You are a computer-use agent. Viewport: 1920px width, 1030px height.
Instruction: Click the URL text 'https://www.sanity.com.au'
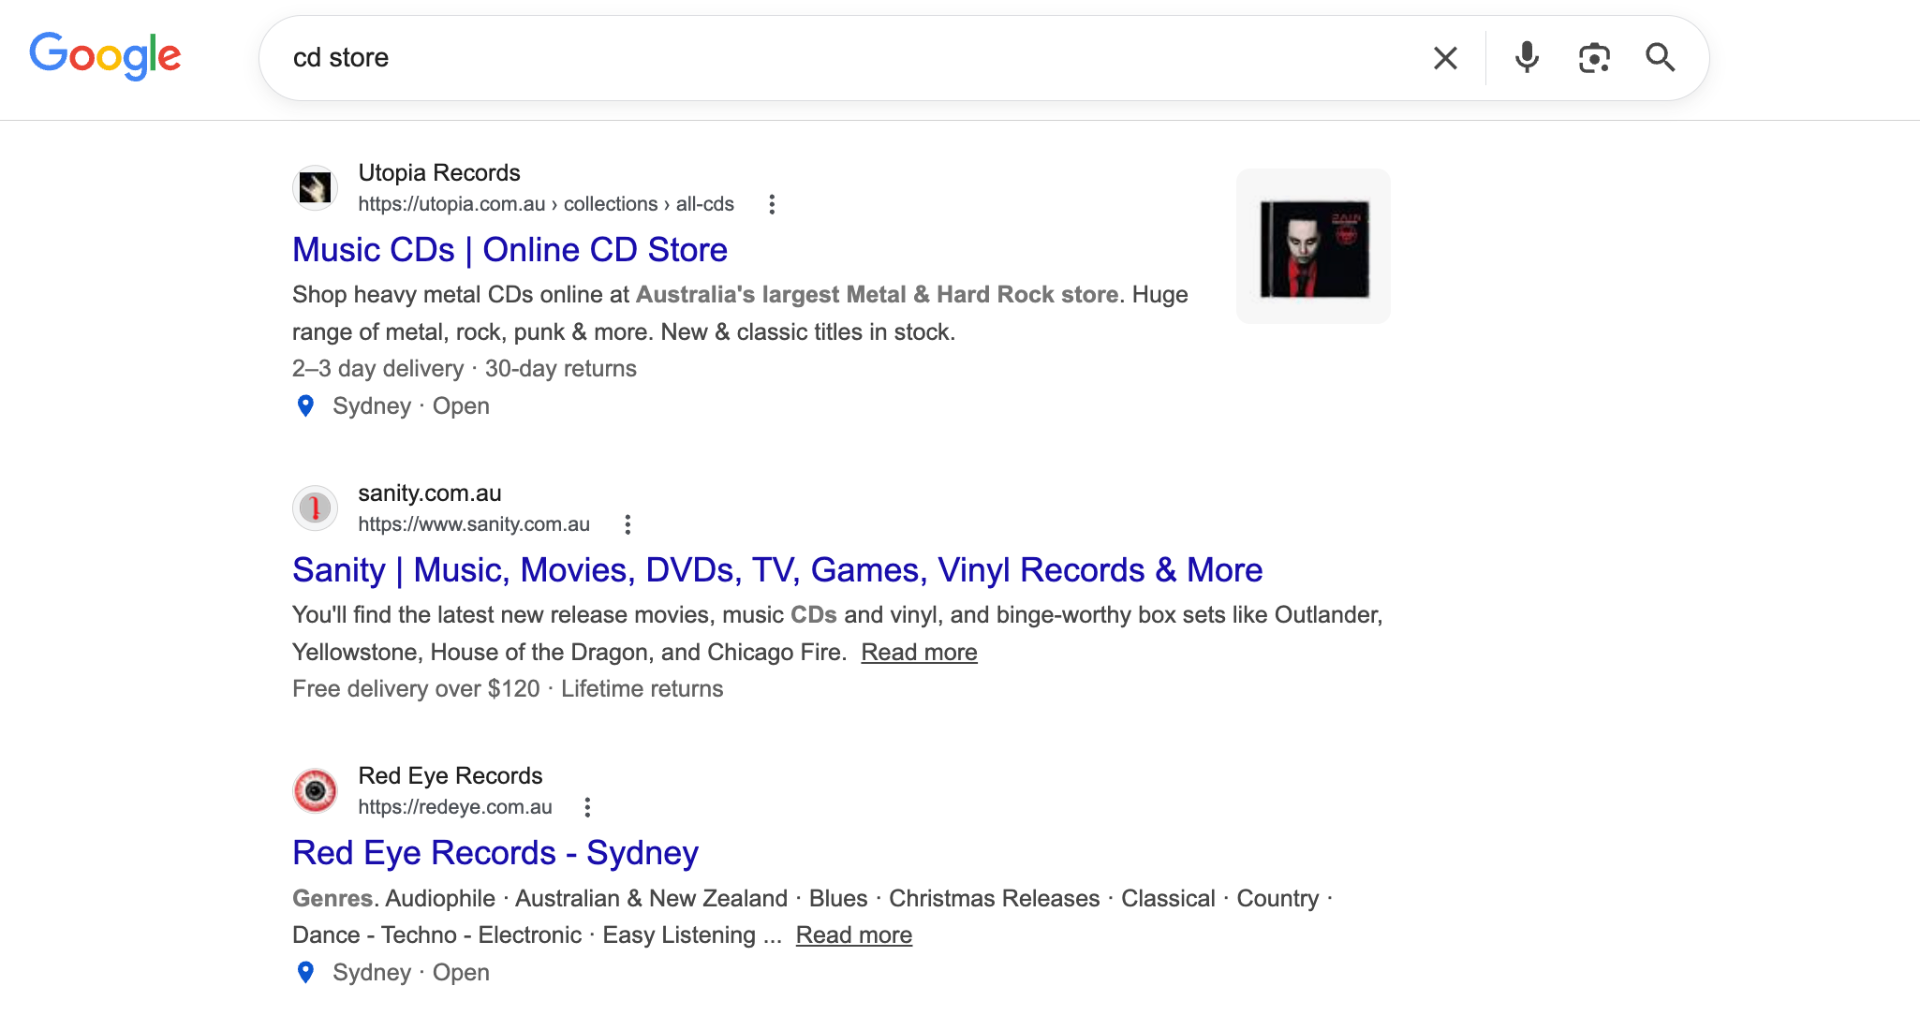point(474,524)
